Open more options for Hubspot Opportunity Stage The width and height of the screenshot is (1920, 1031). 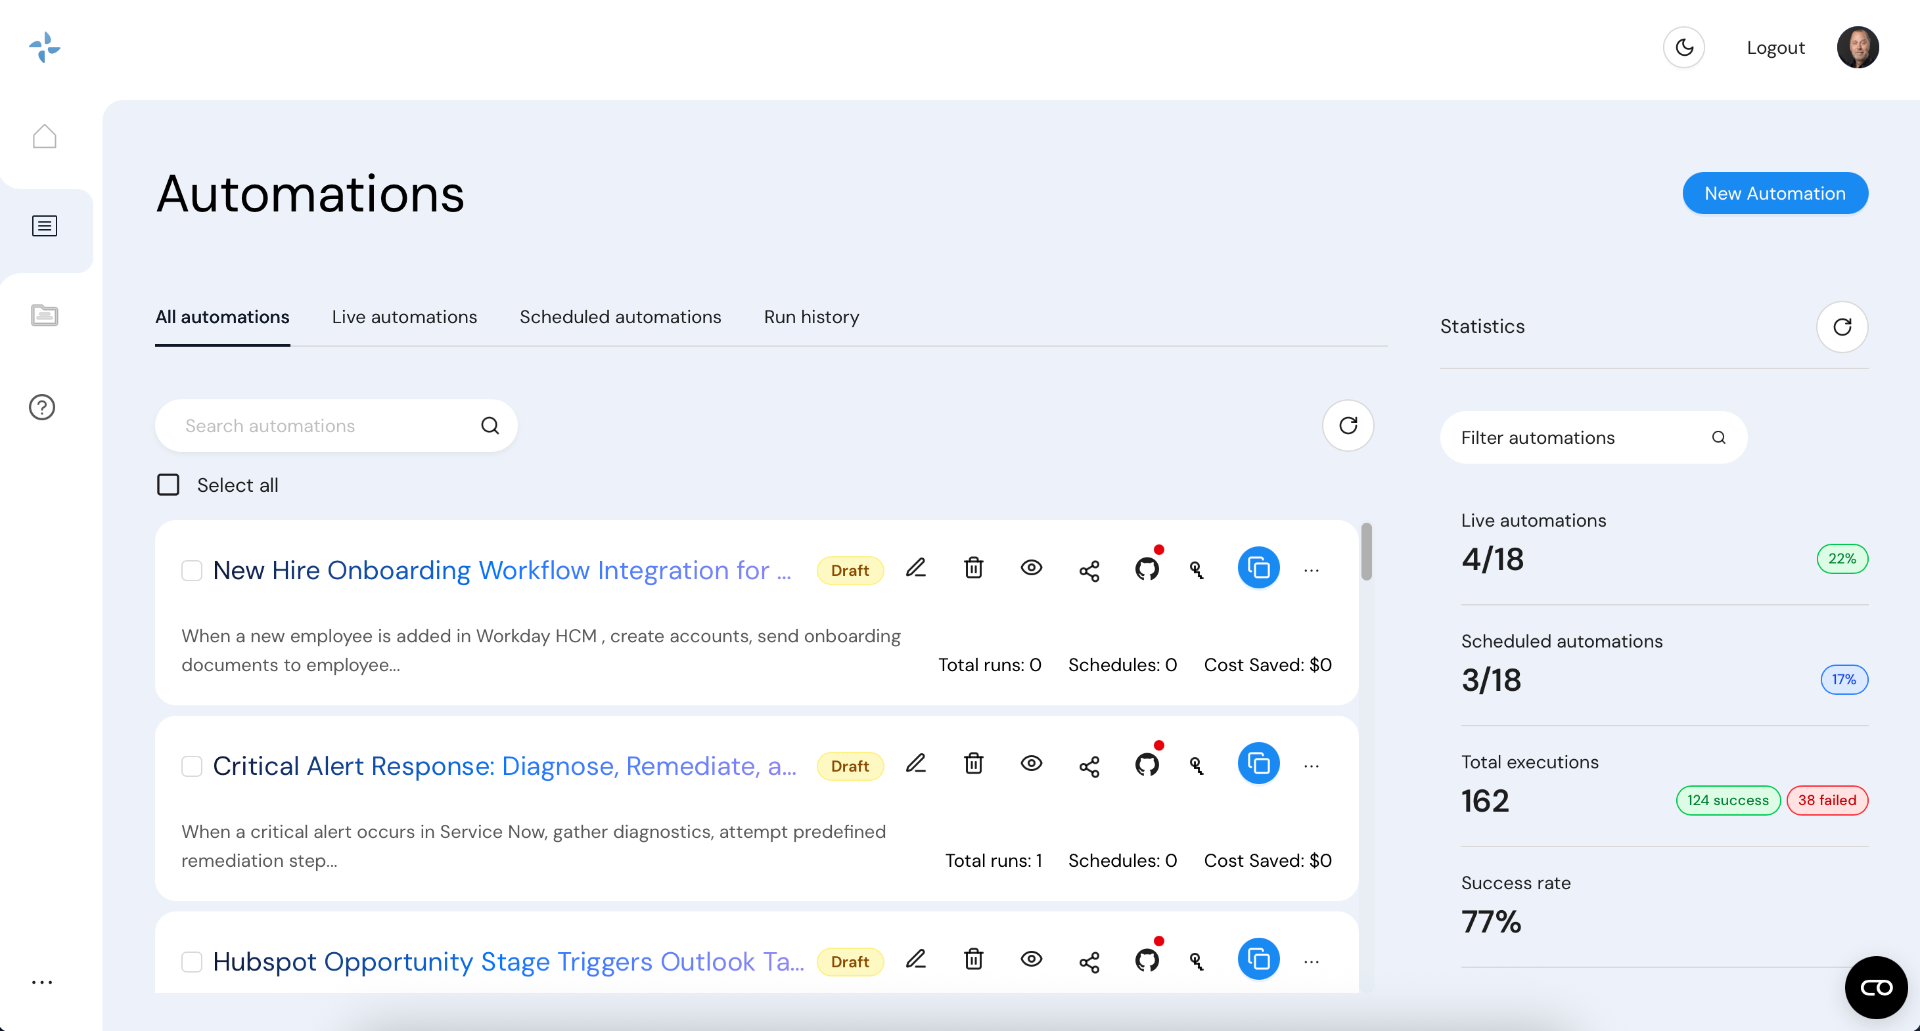pos(1312,963)
